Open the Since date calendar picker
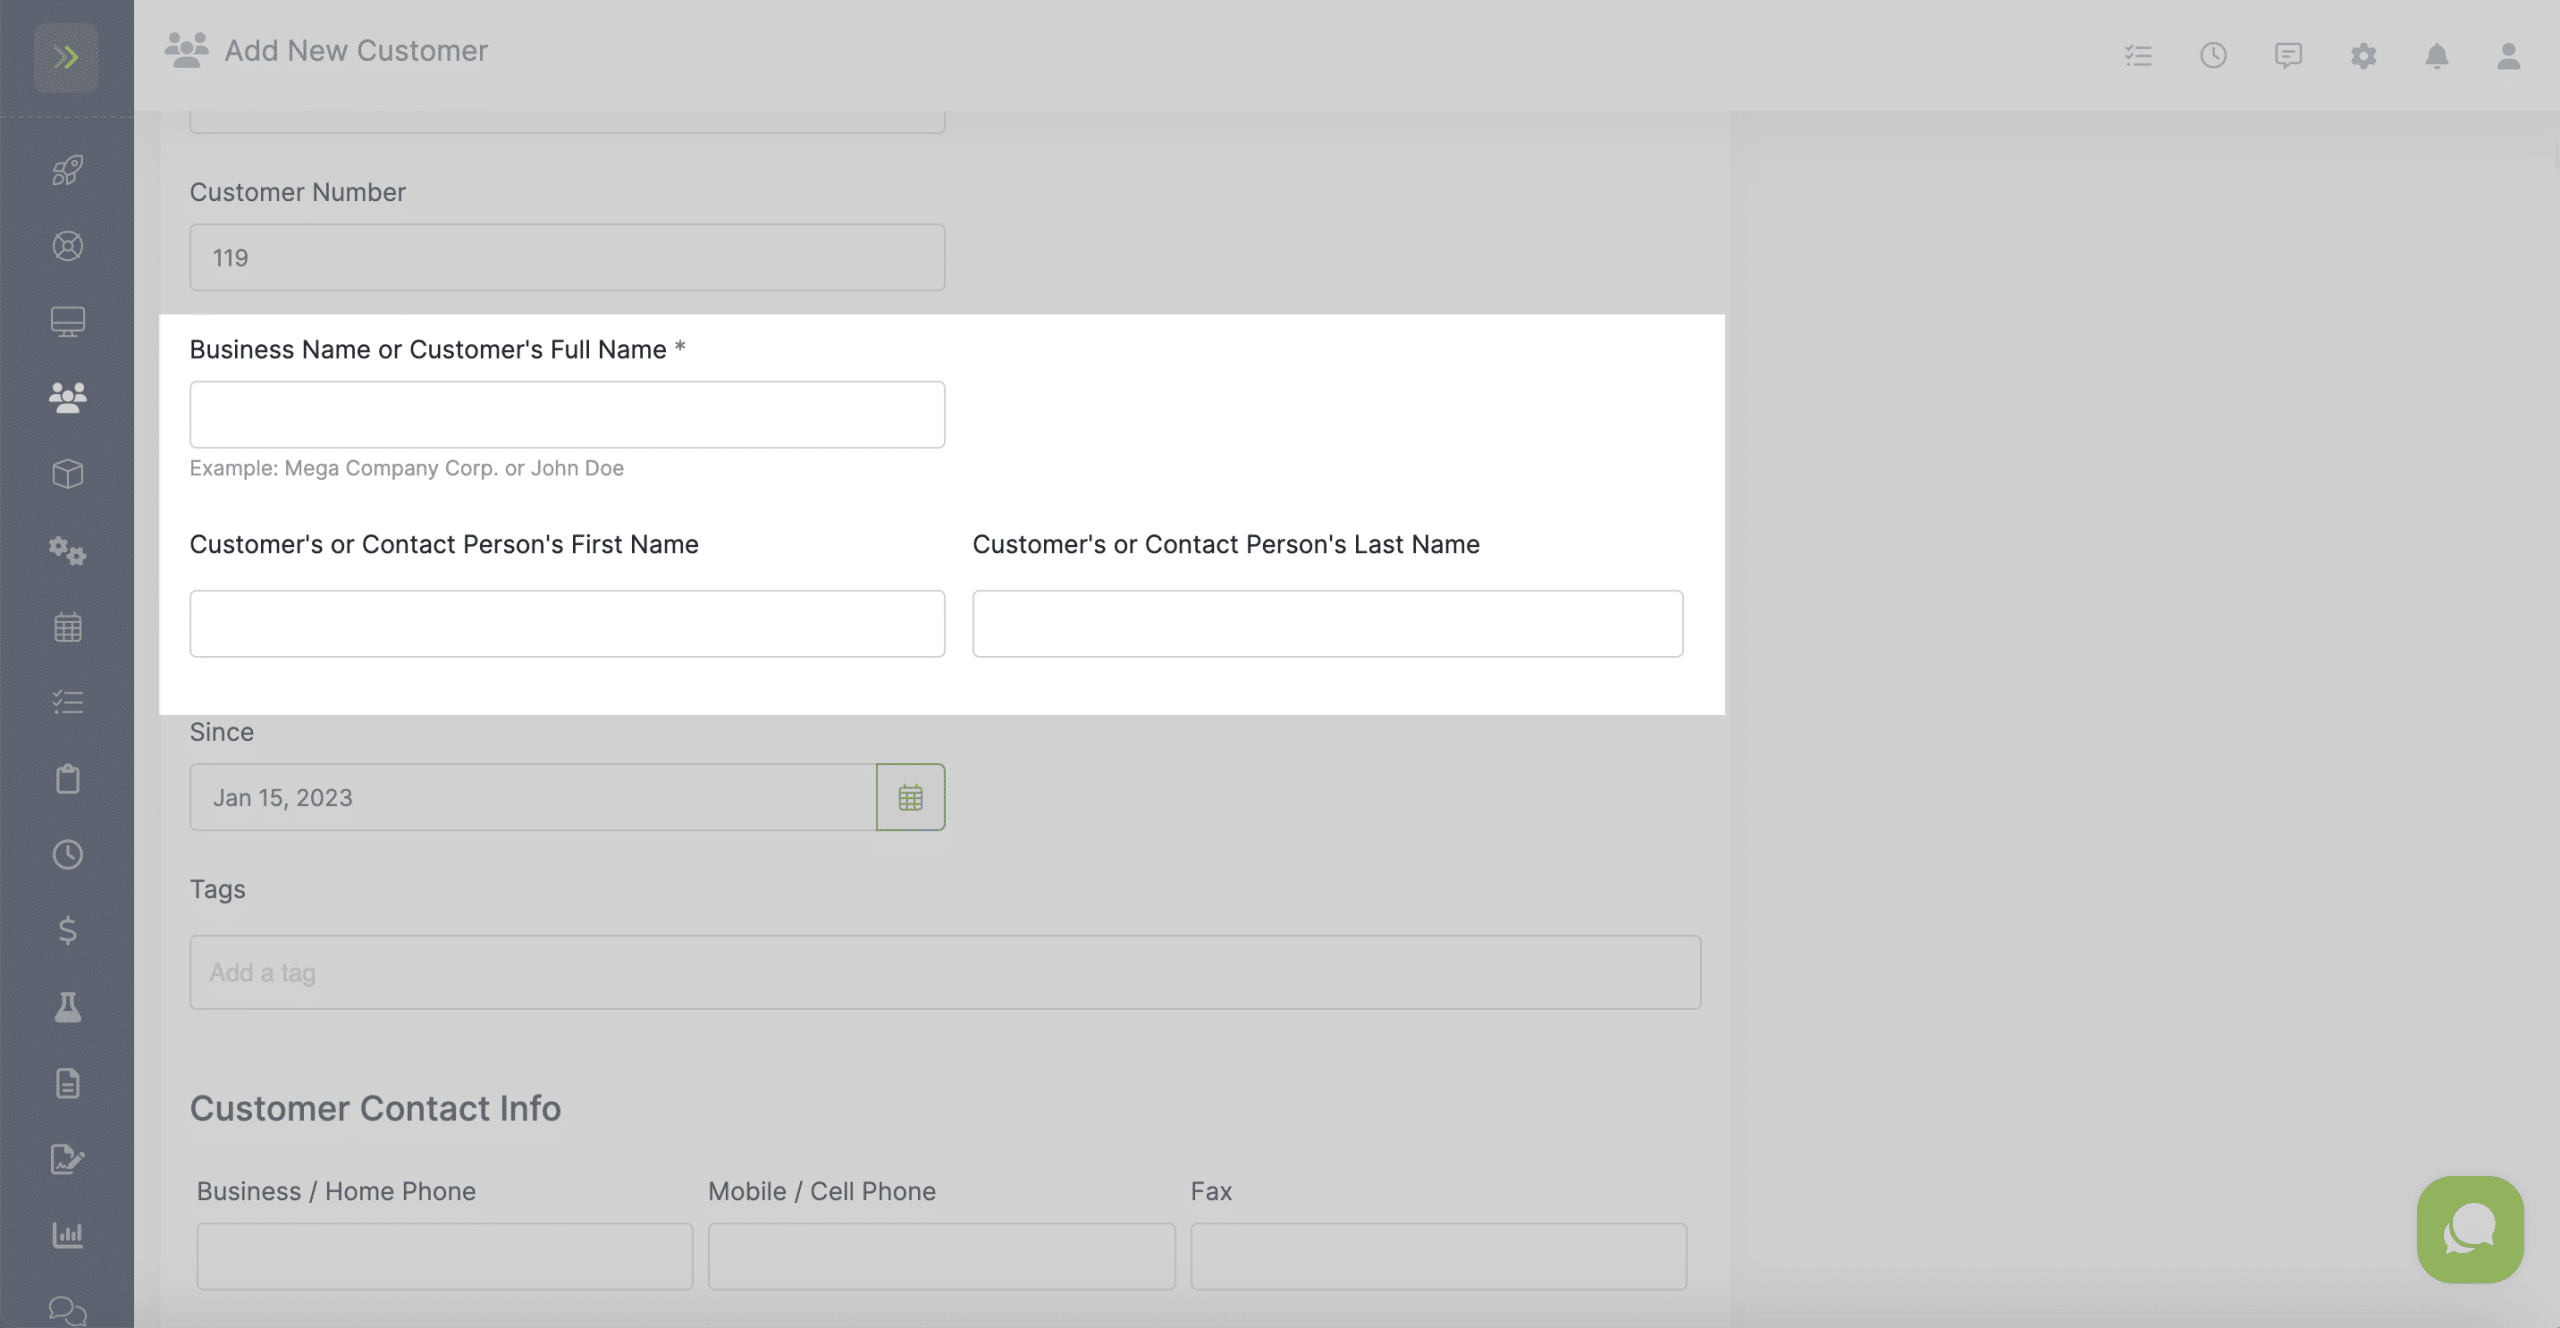 (910, 797)
